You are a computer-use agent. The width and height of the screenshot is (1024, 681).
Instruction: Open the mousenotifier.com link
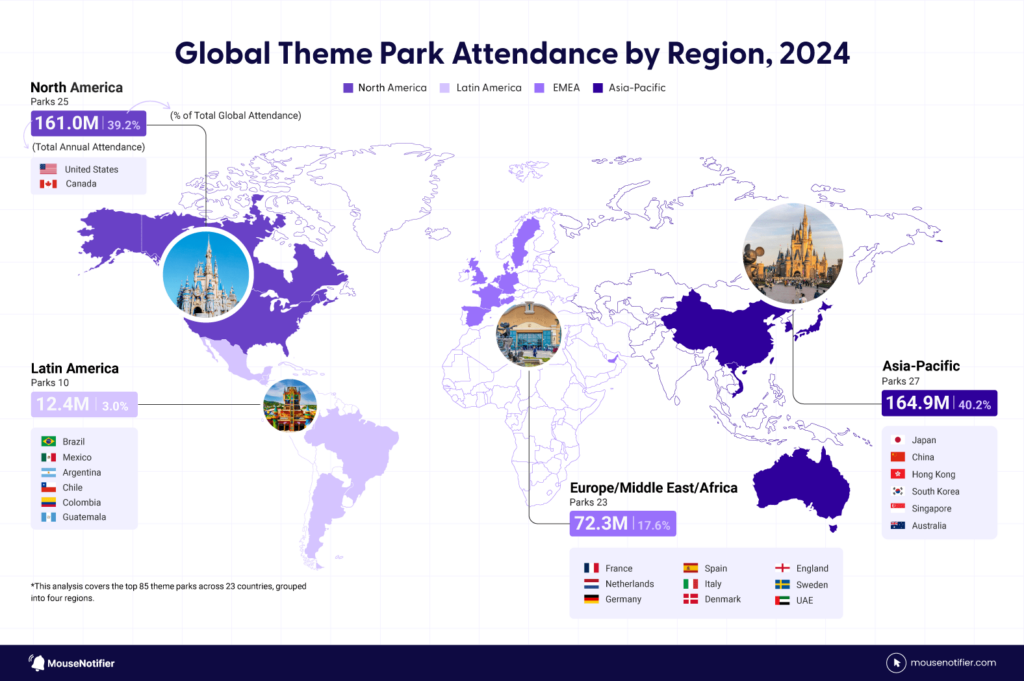tap(955, 662)
